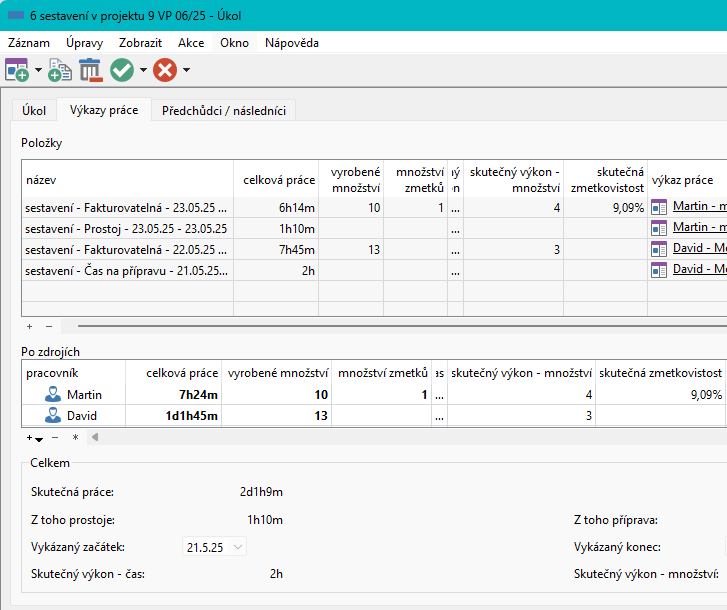Select row sestavení - Čas na přípravu
The image size is (727, 610).
126,271
